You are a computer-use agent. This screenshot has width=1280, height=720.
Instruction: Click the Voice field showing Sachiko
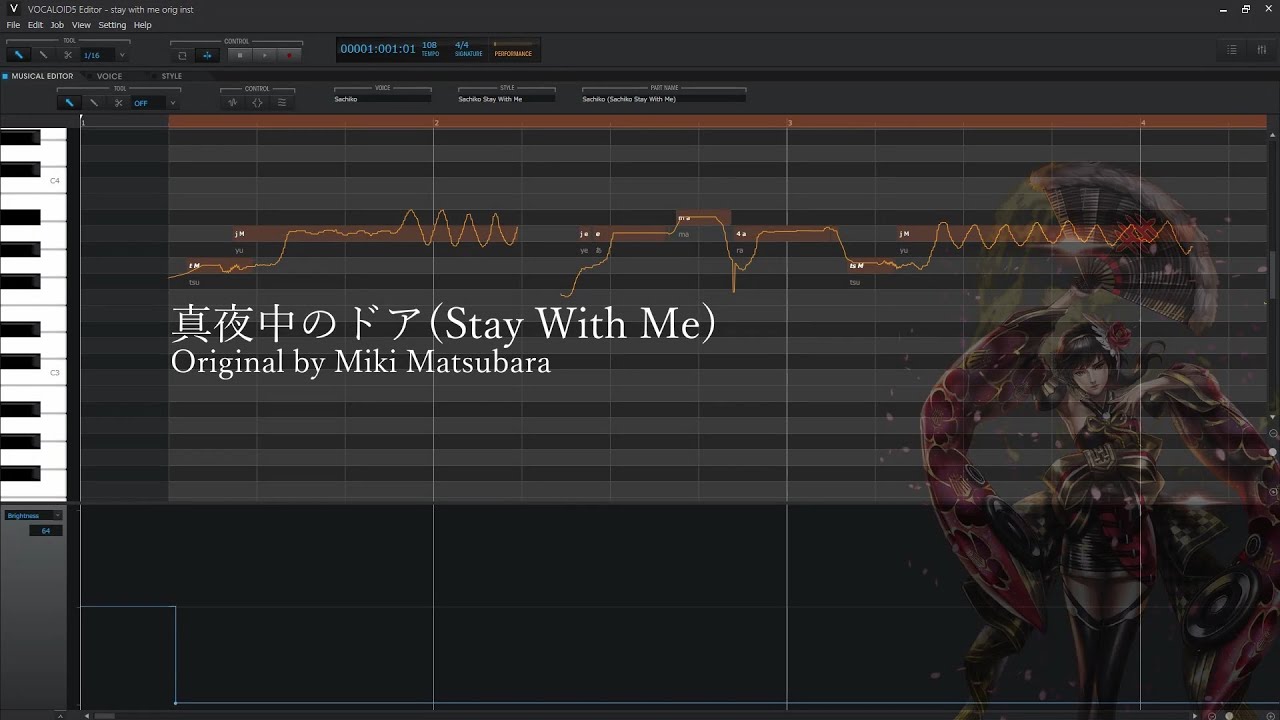(383, 99)
